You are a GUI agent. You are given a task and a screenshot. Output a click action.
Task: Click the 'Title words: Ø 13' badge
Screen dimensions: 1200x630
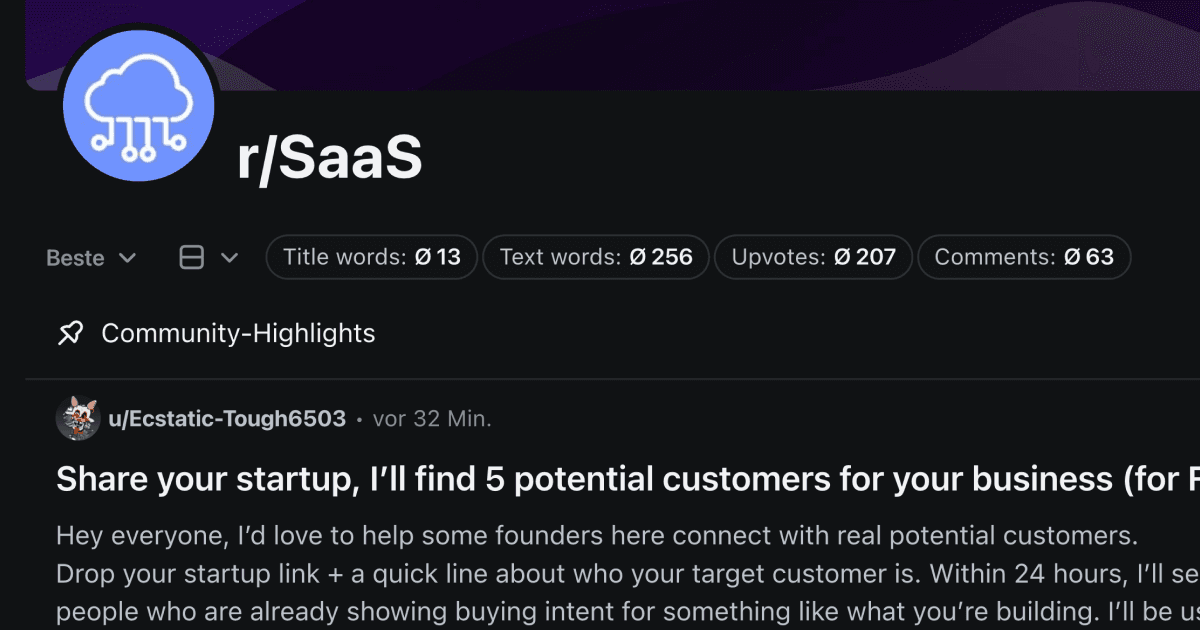371,257
